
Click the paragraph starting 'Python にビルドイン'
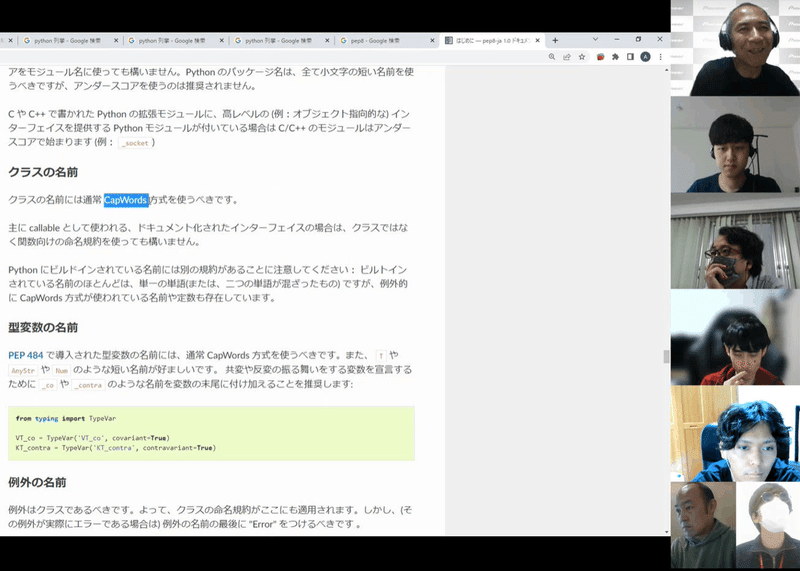coord(208,284)
